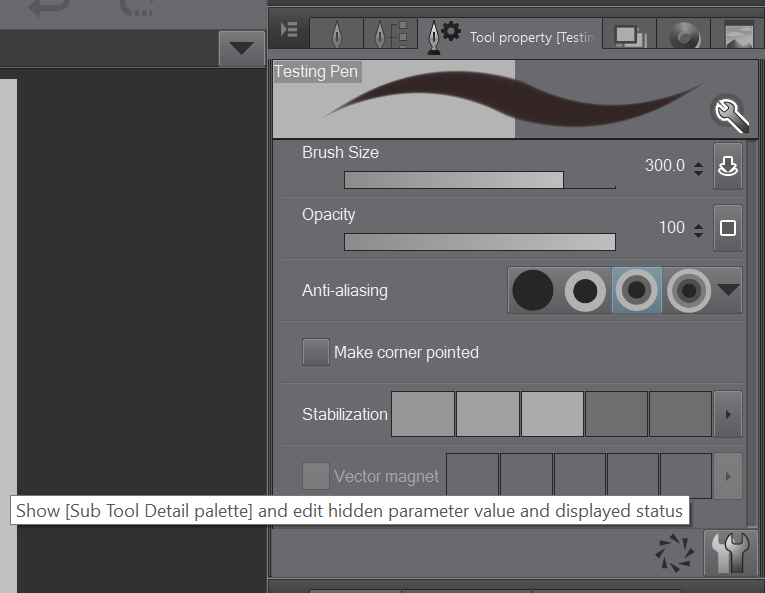Set Stabilization to fifth level box

click(680, 414)
